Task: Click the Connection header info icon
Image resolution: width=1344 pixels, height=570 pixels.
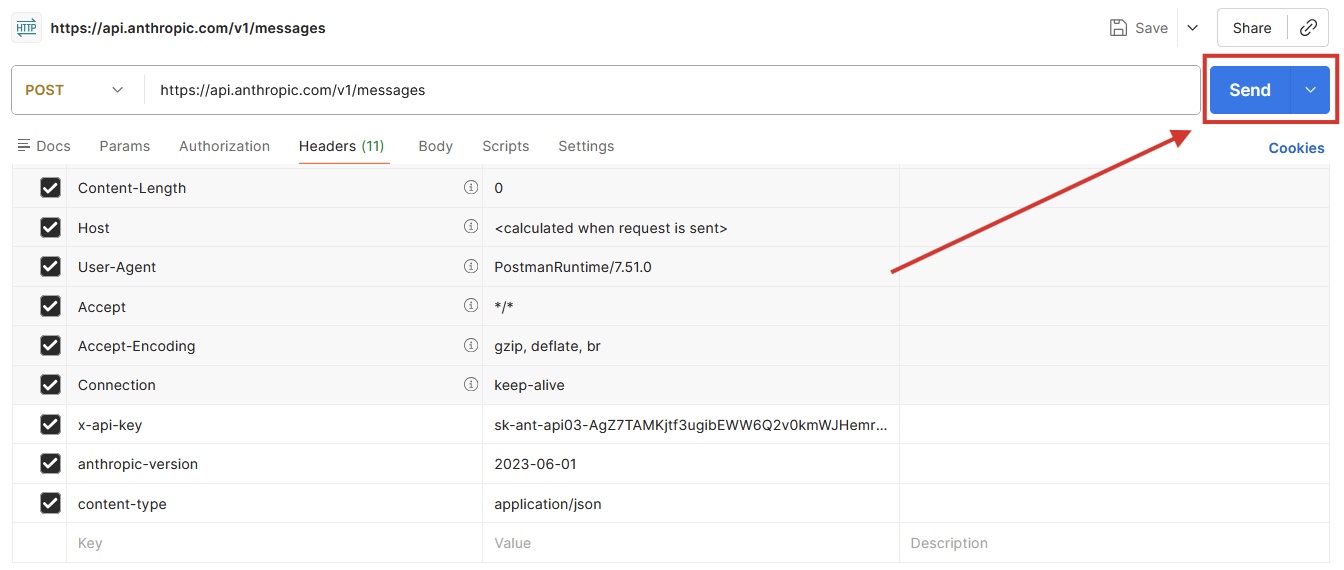Action: pos(471,385)
